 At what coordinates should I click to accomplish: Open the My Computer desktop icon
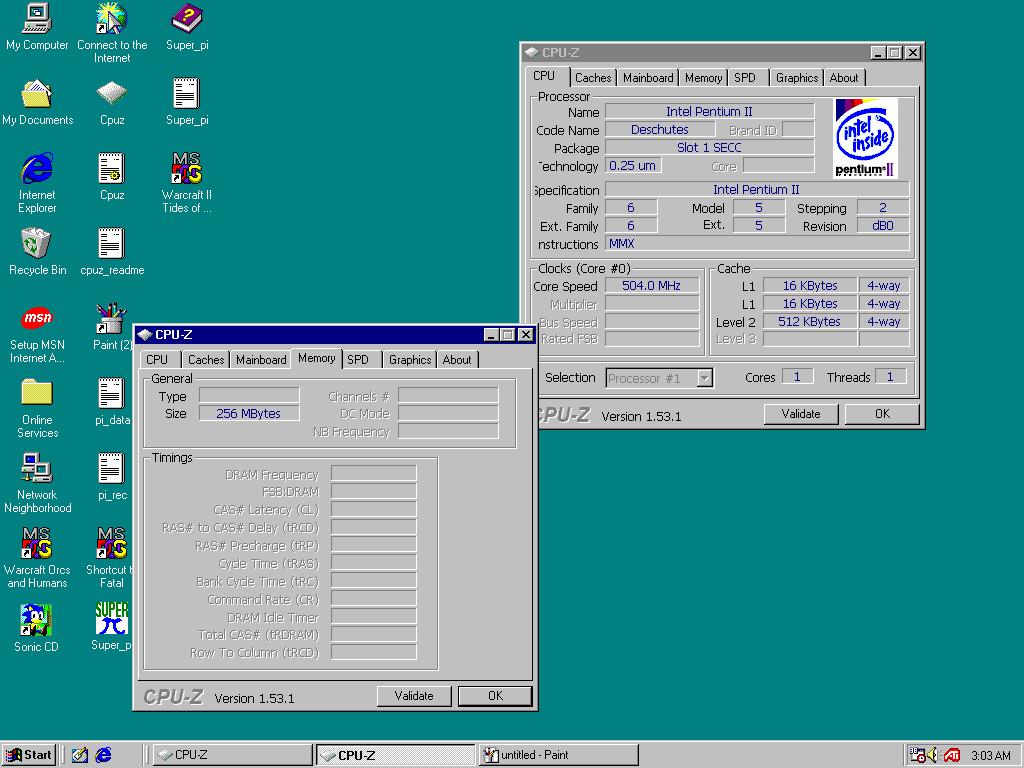(x=37, y=26)
